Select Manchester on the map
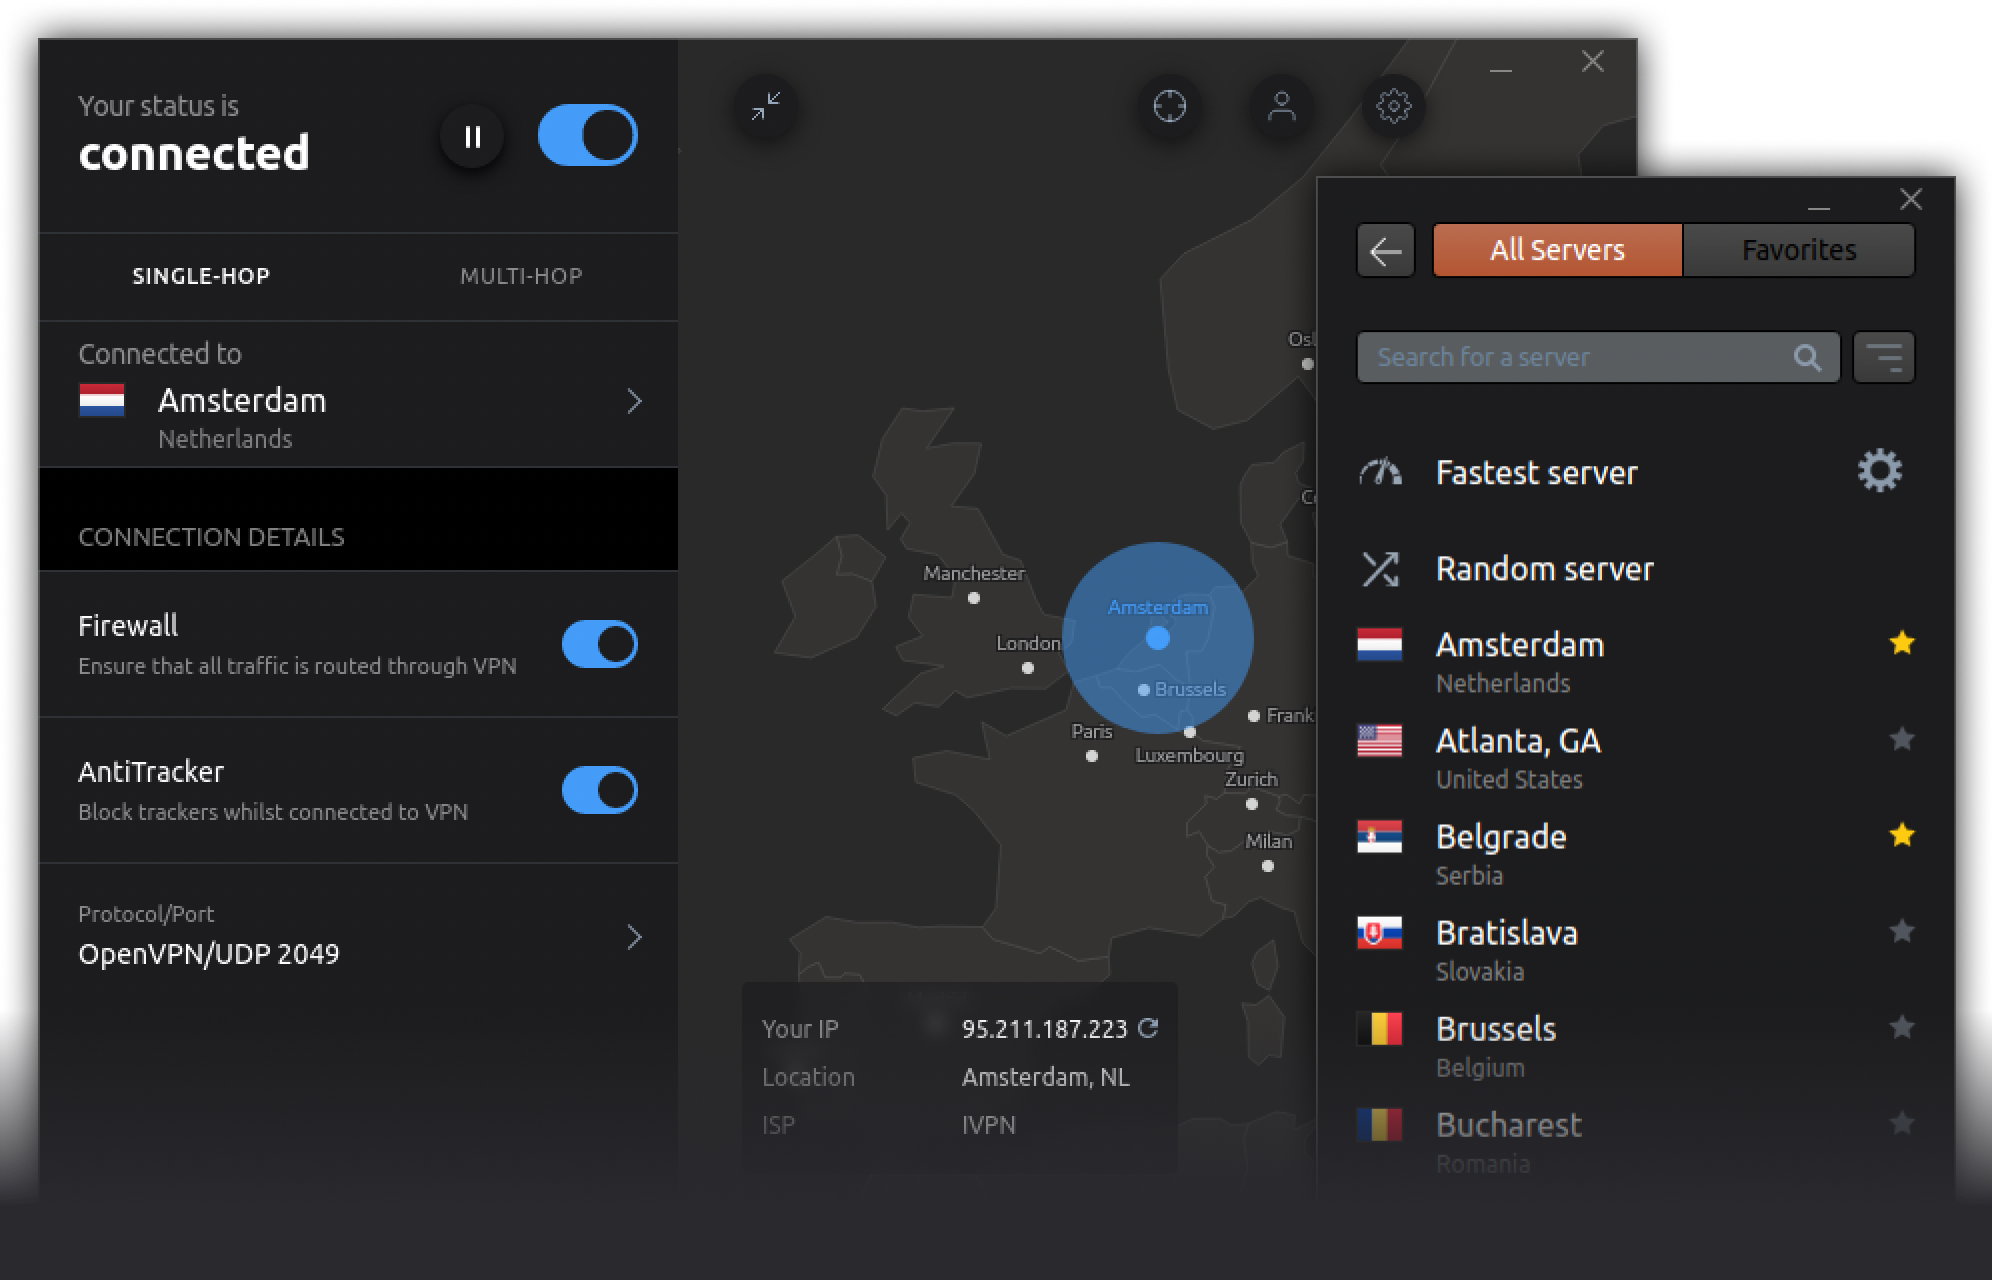This screenshot has width=1992, height=1280. tap(974, 598)
